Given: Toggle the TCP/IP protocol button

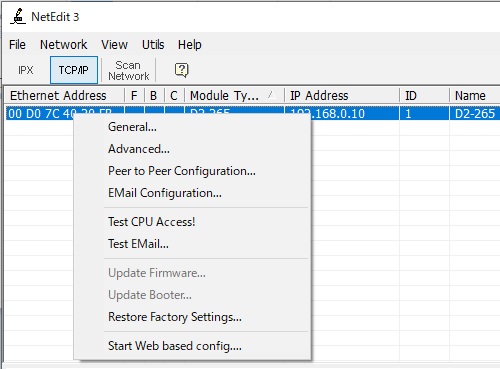Looking at the screenshot, I should (74, 70).
